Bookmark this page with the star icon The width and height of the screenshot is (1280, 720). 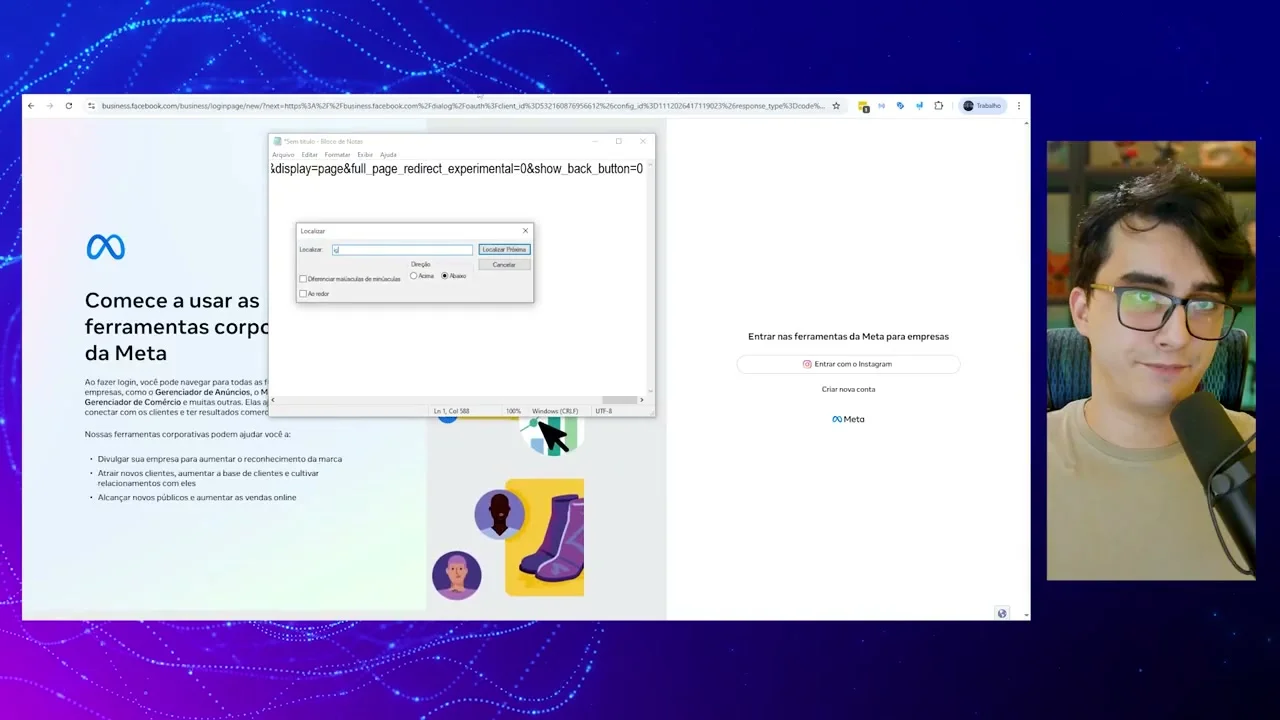(x=836, y=106)
